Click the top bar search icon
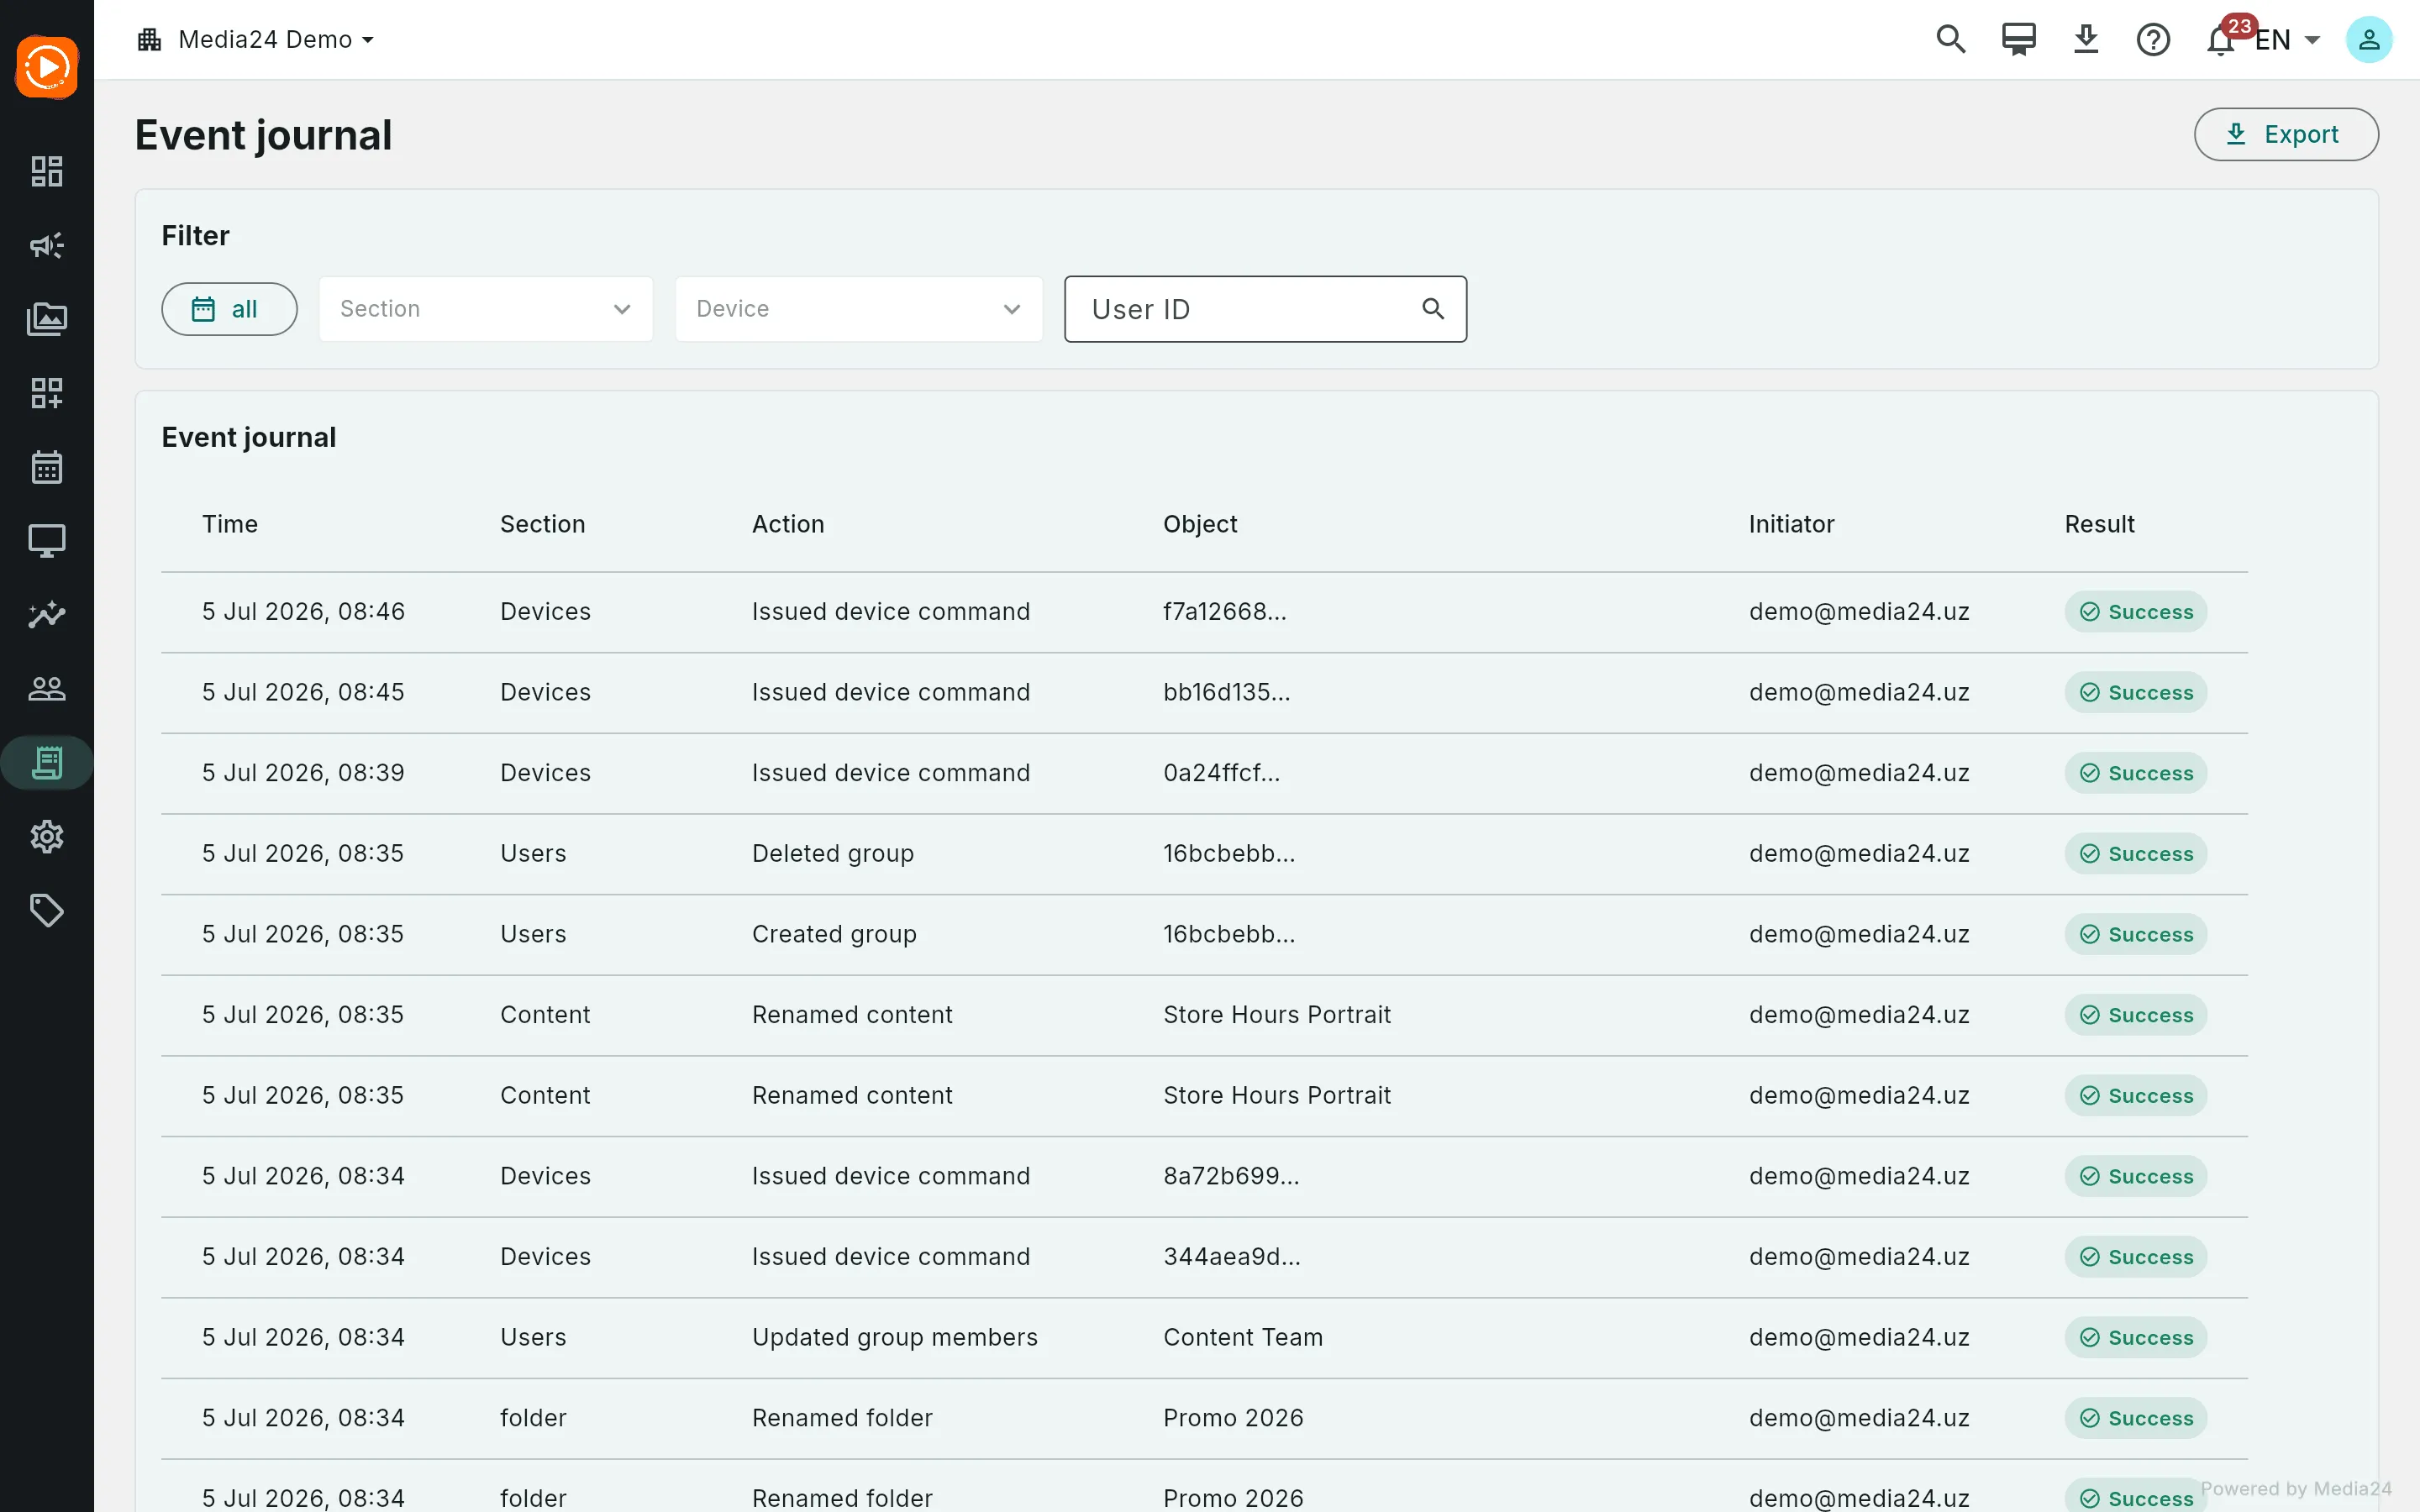Viewport: 2420px width, 1512px height. click(x=1951, y=40)
